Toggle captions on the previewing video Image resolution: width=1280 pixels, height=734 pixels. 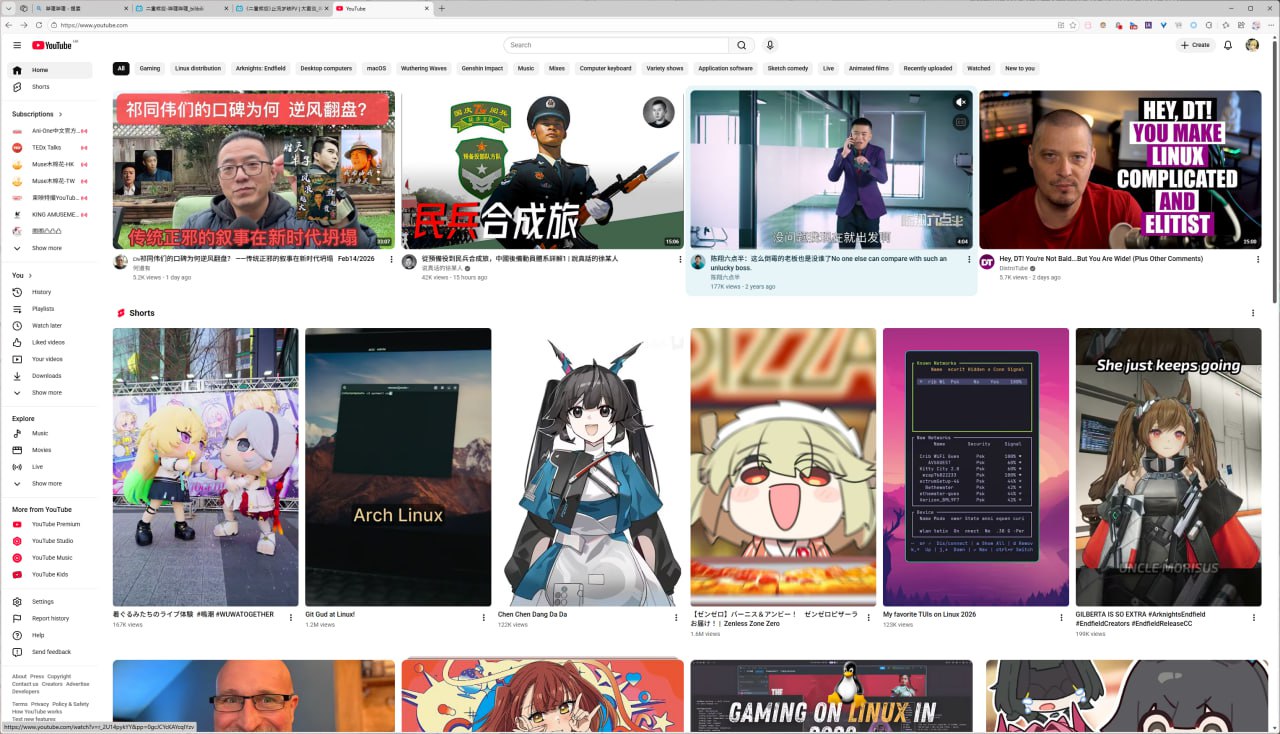click(x=960, y=122)
